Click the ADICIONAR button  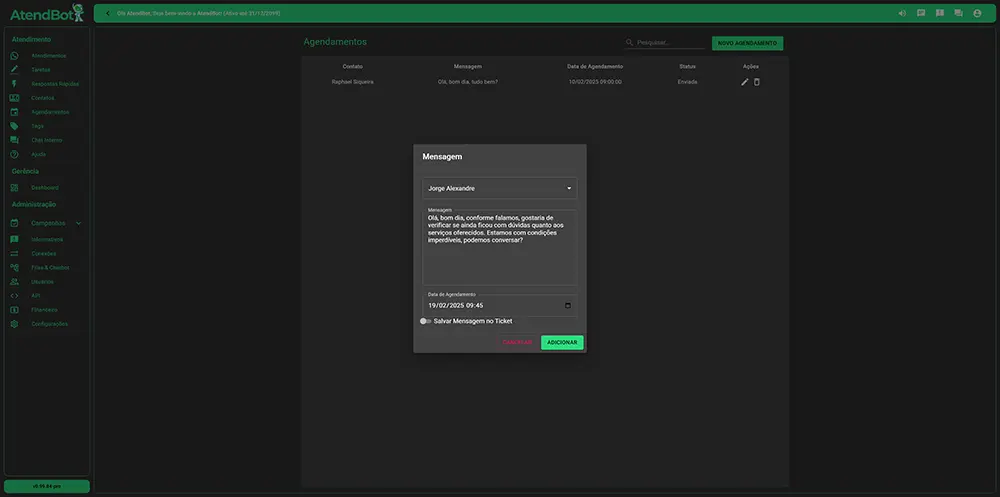[x=562, y=342]
